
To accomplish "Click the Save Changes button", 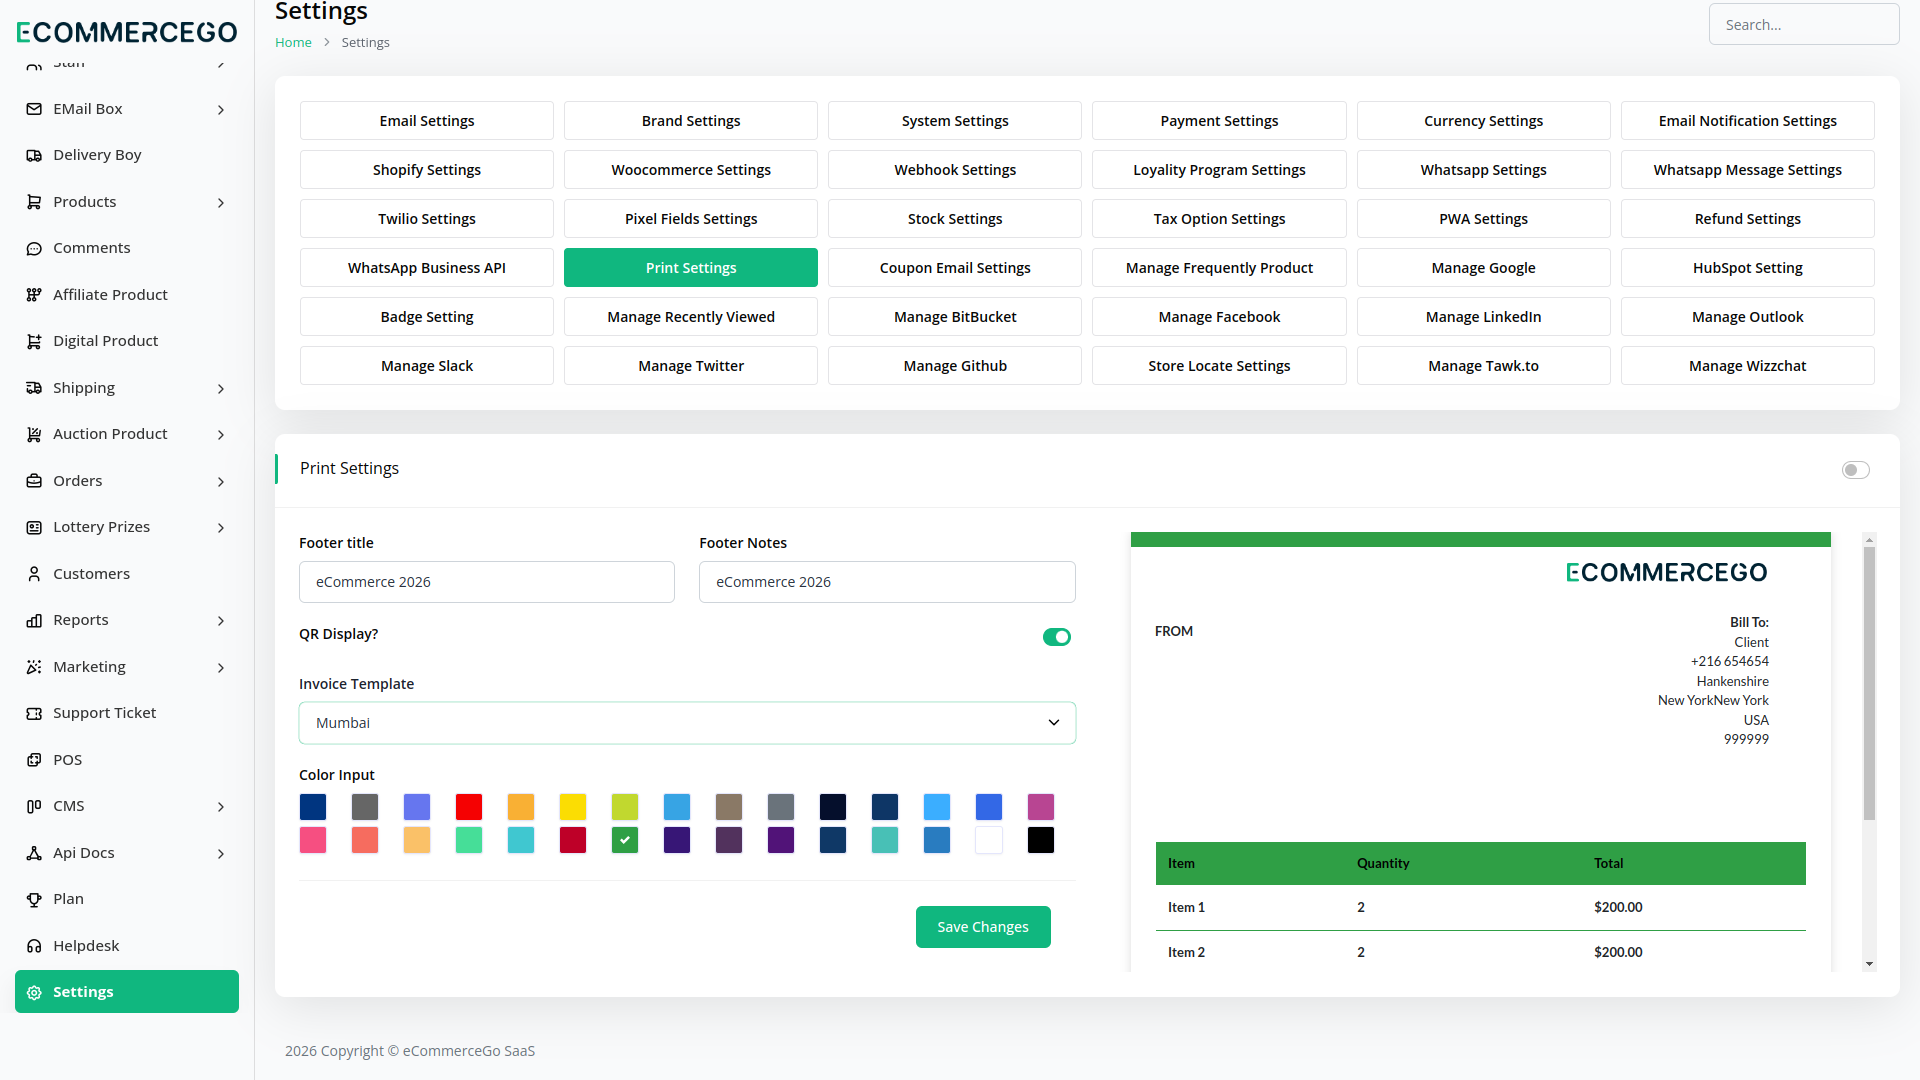I will (983, 927).
